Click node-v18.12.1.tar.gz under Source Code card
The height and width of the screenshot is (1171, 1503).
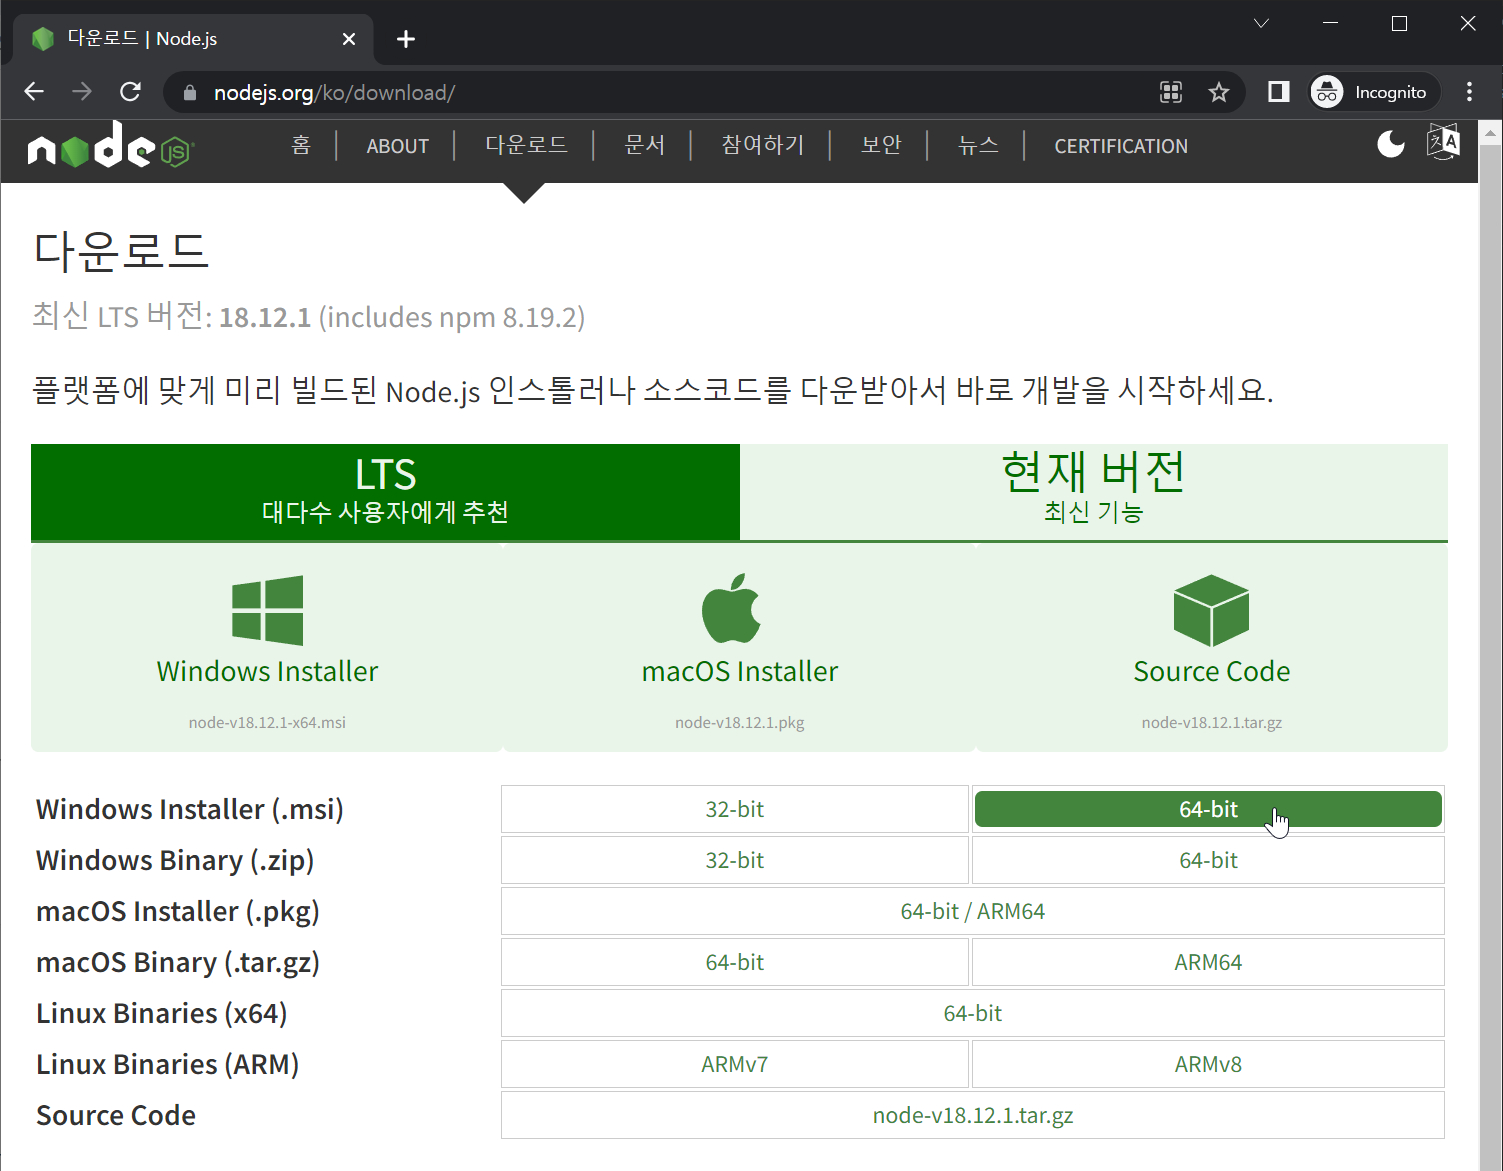(x=1211, y=722)
